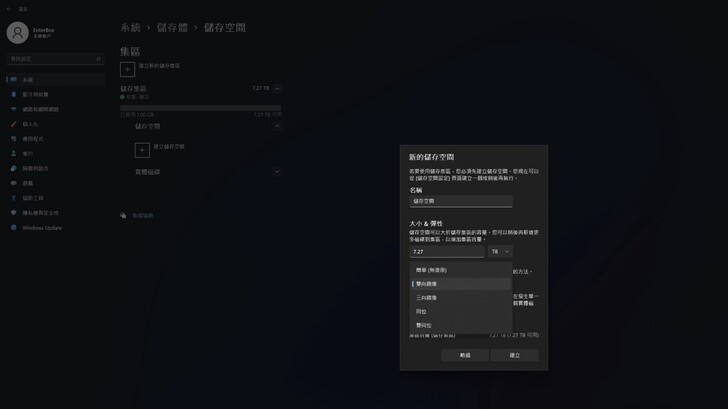Click the size field showing 7.27
The height and width of the screenshot is (409, 728).
pos(447,252)
